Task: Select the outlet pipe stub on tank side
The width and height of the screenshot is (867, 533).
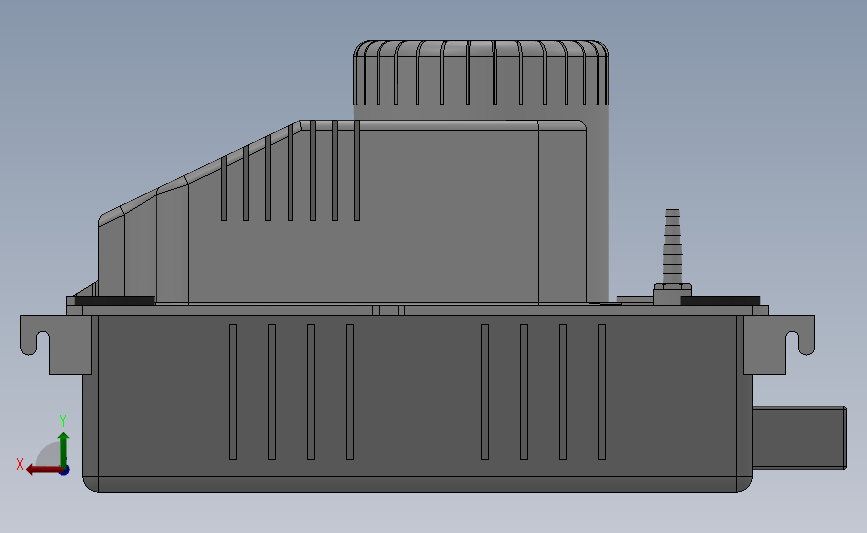Action: tap(800, 438)
